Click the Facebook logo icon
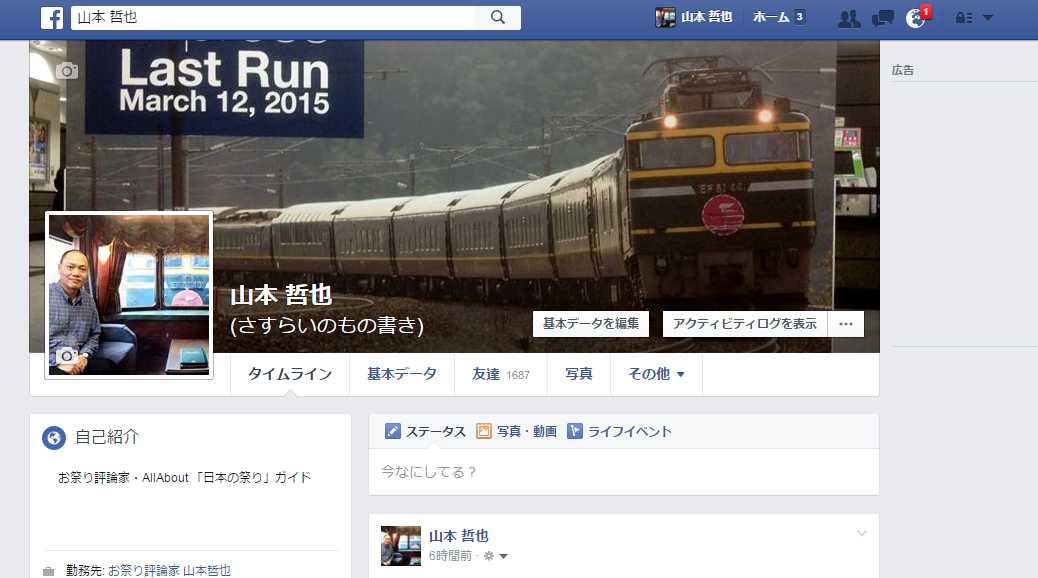Viewport: 1038px width, 578px height. pos(52,18)
